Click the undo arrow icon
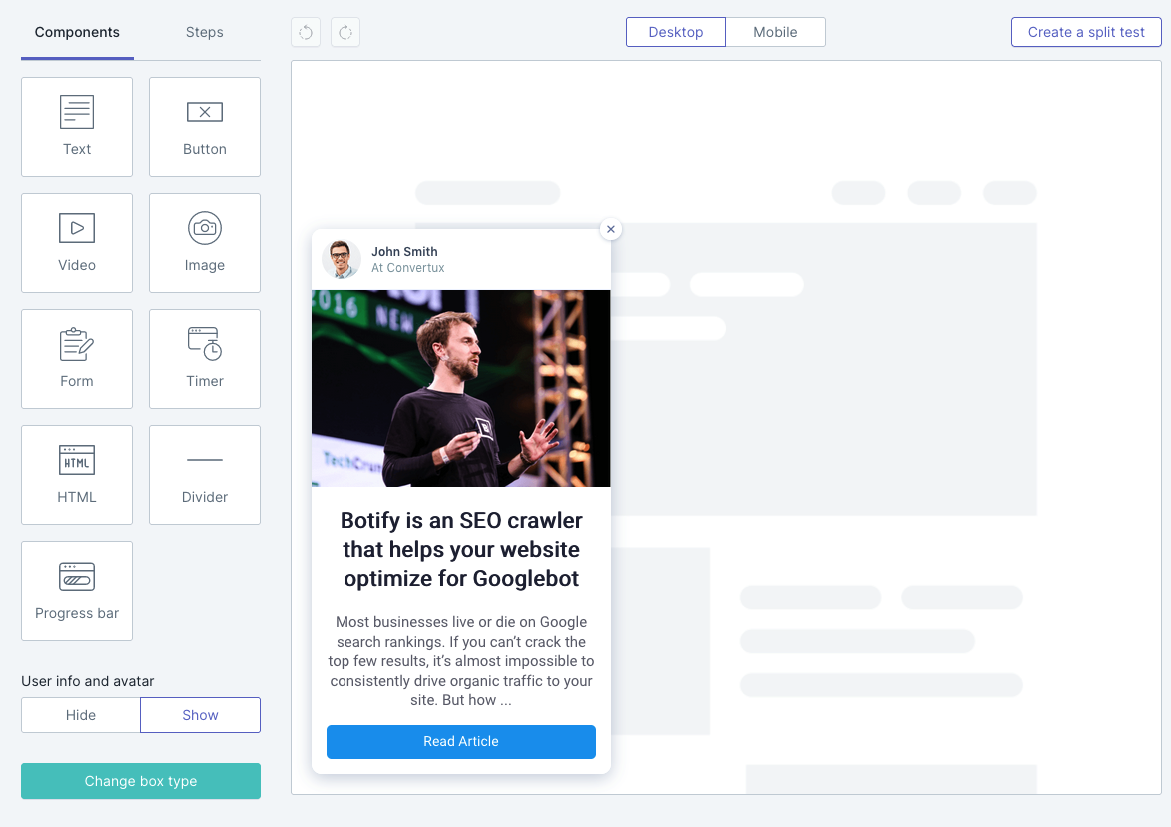 tap(306, 32)
